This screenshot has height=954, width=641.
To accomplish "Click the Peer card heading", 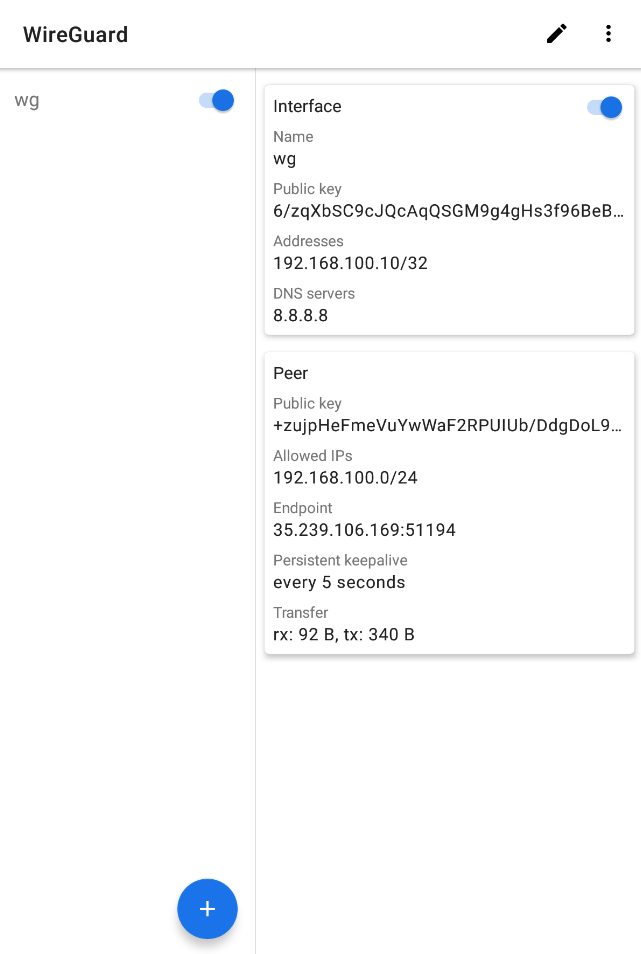I will pyautogui.click(x=290, y=373).
